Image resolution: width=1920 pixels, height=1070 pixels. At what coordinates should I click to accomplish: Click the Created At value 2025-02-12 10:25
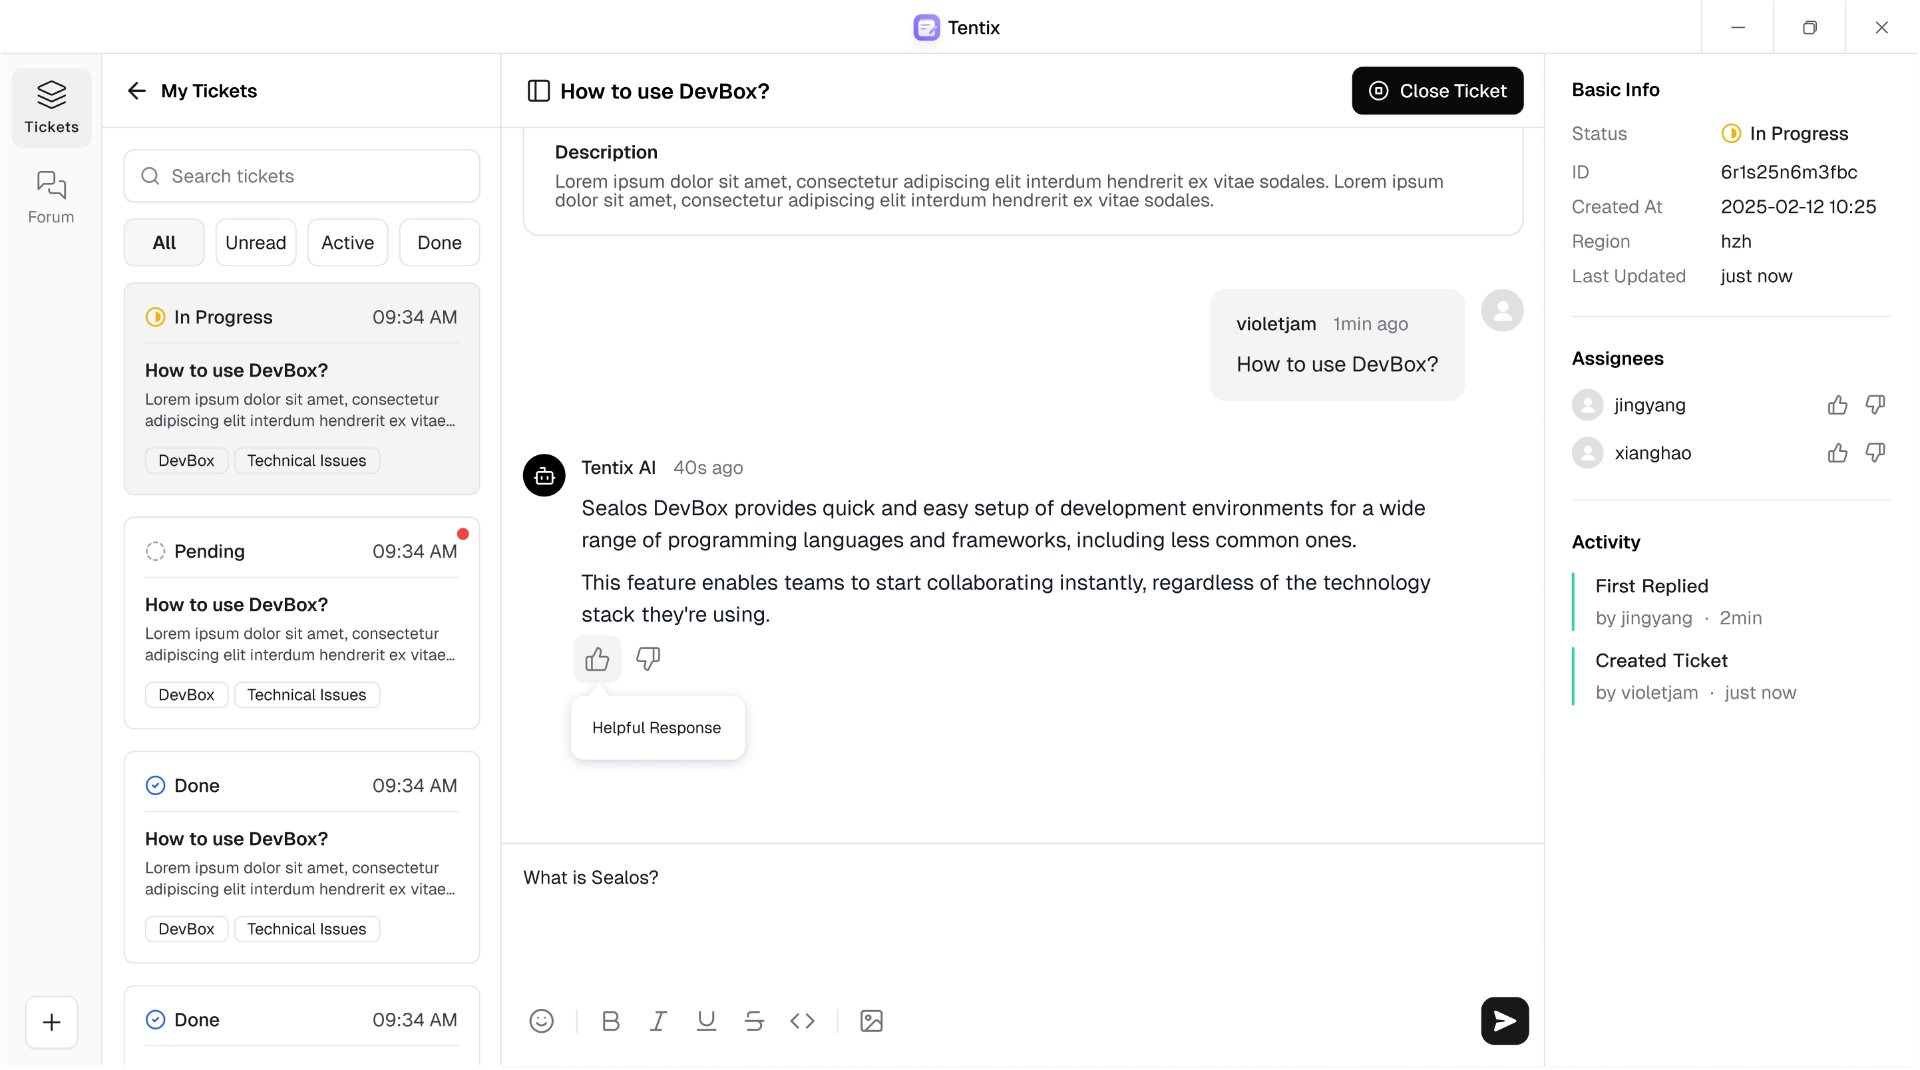pyautogui.click(x=1798, y=207)
